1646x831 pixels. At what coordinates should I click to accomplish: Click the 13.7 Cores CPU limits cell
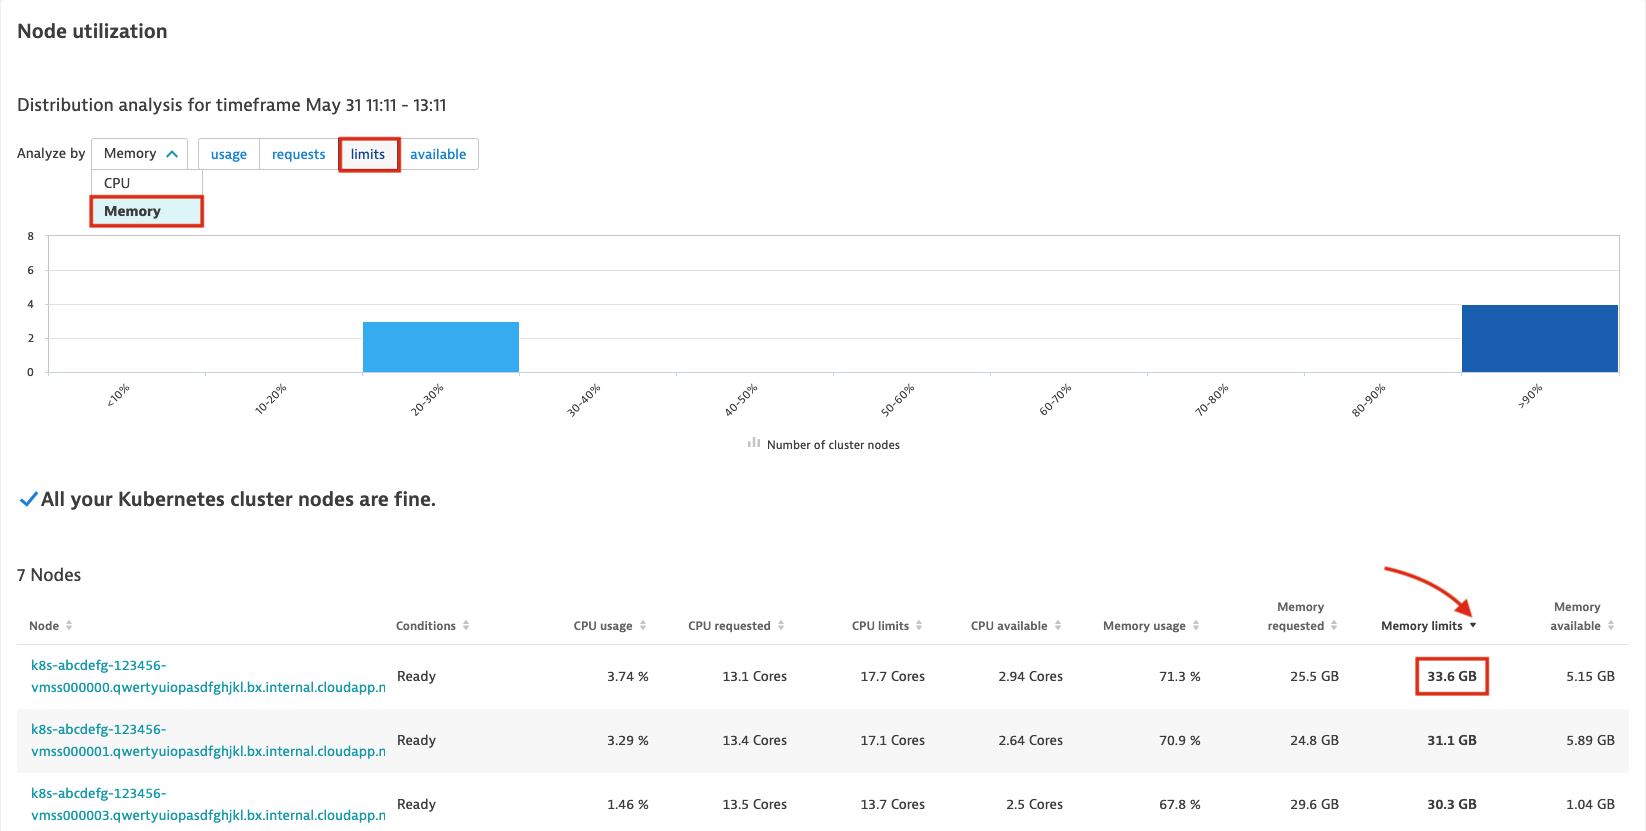893,804
